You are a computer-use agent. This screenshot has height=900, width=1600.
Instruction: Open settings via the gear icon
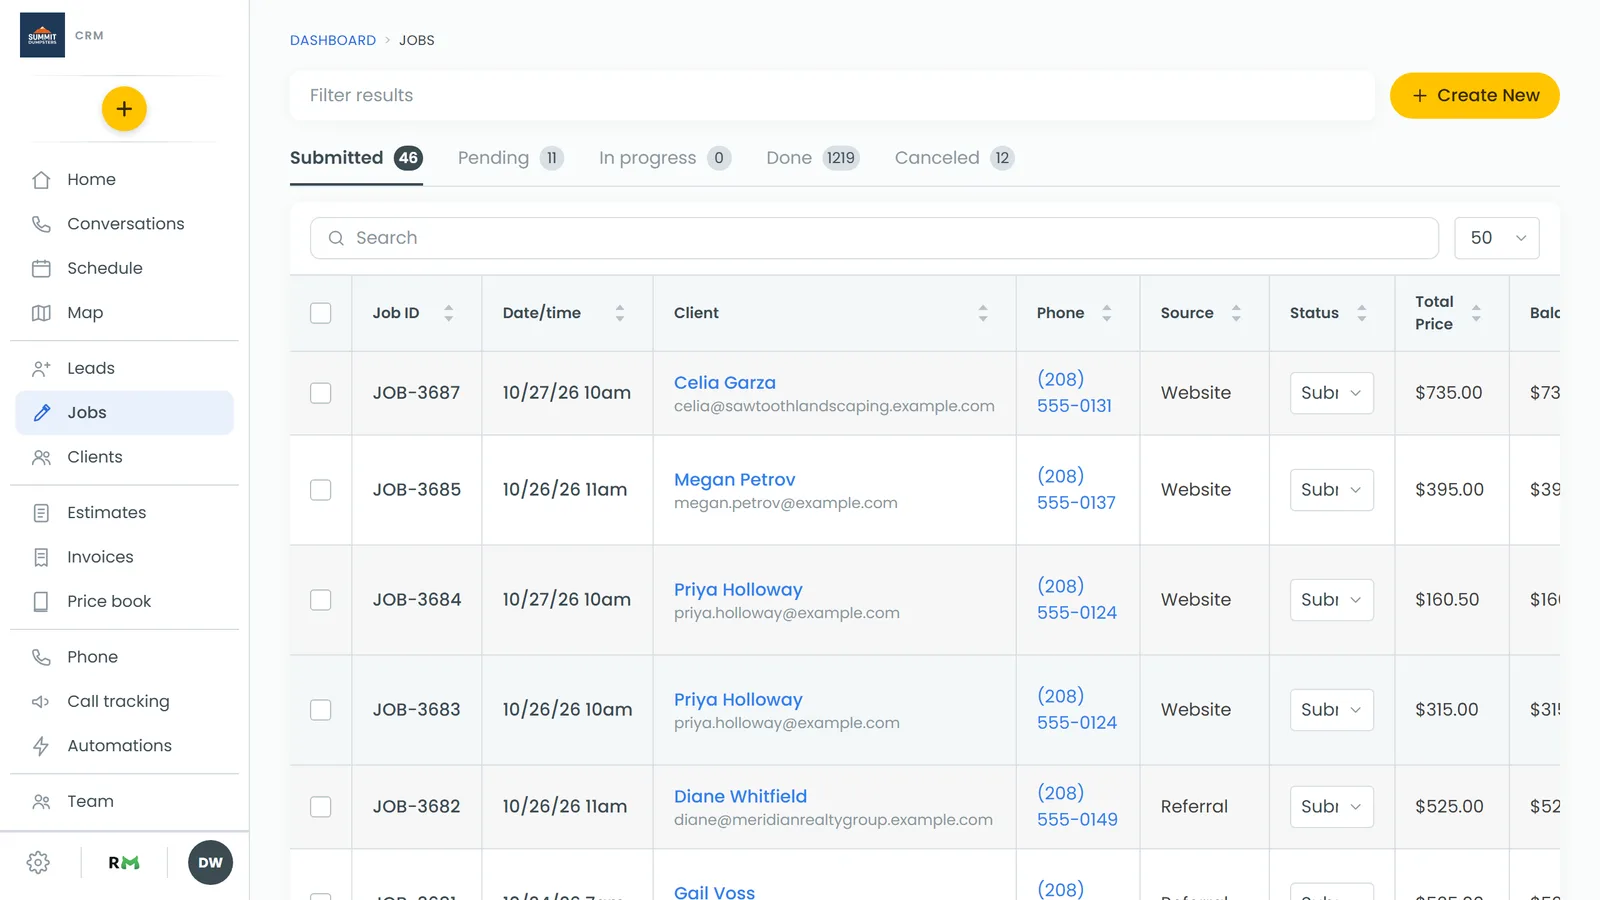pyautogui.click(x=38, y=863)
